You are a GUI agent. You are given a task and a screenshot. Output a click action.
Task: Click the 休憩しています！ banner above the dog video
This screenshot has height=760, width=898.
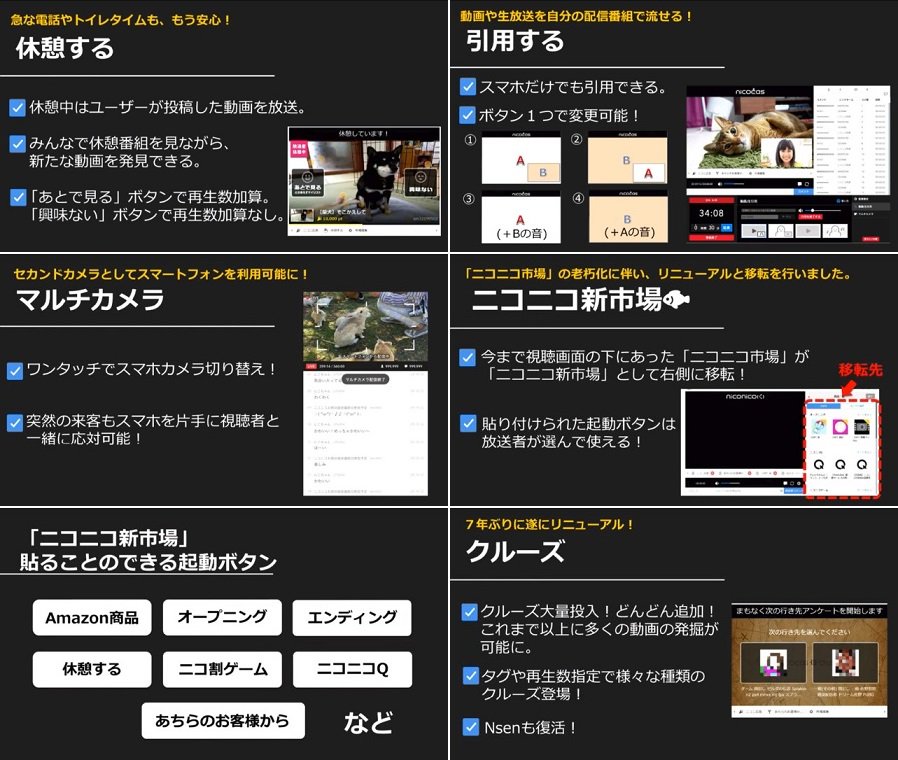pos(364,133)
